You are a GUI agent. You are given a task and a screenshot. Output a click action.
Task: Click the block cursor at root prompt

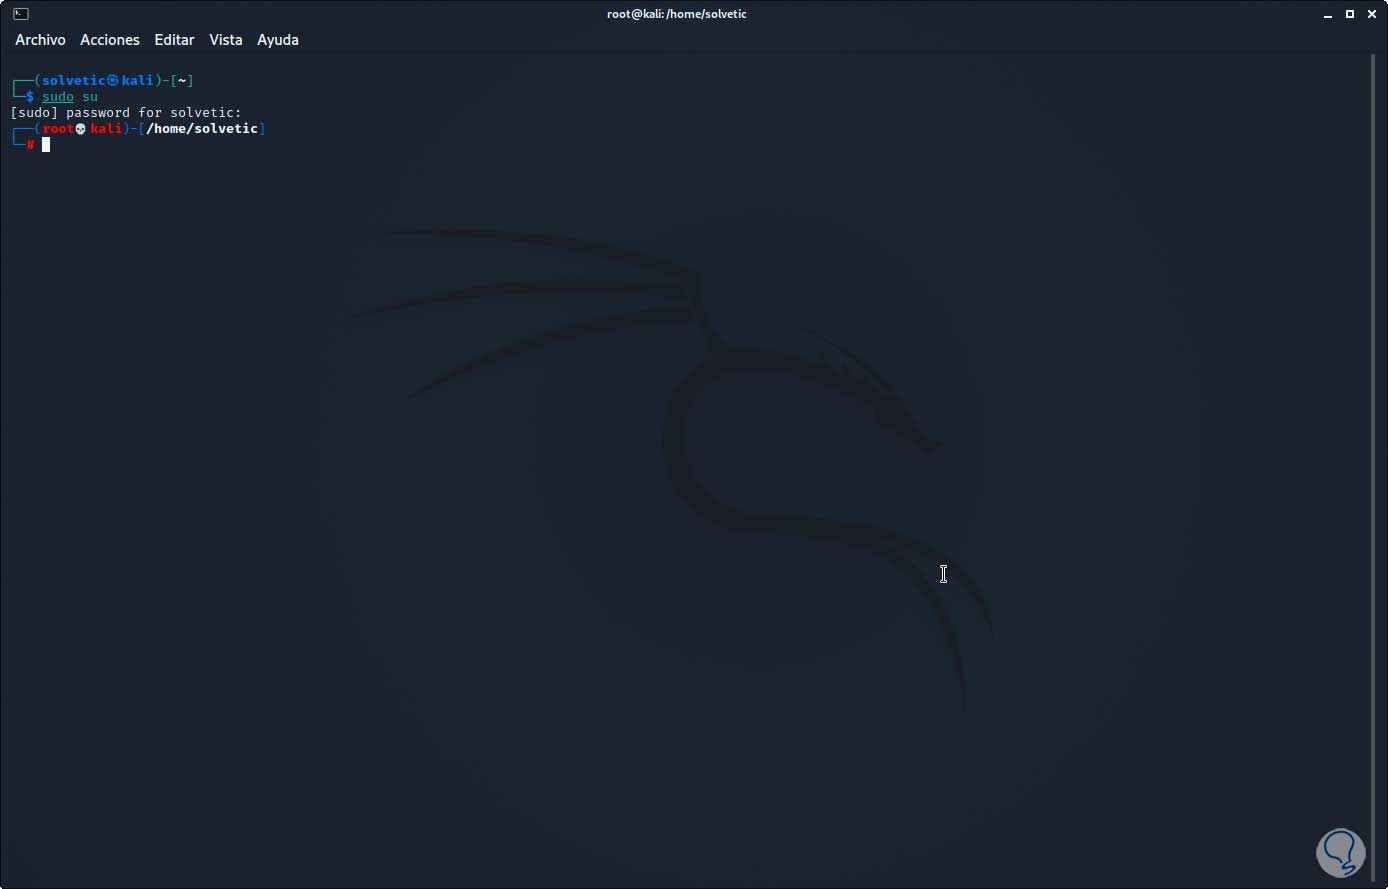(x=46, y=145)
